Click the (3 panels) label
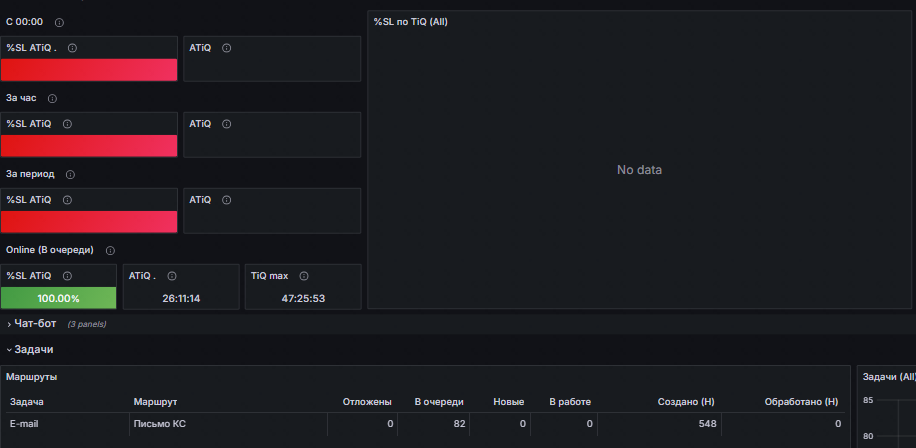Viewport: 916px width, 448px height. [86, 324]
